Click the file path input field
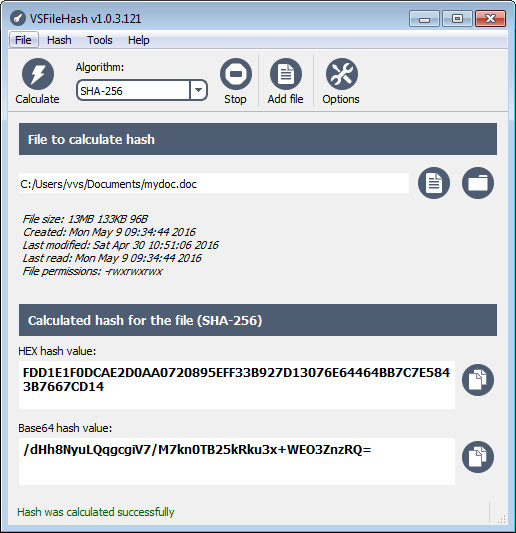The height and width of the screenshot is (533, 516). (214, 183)
